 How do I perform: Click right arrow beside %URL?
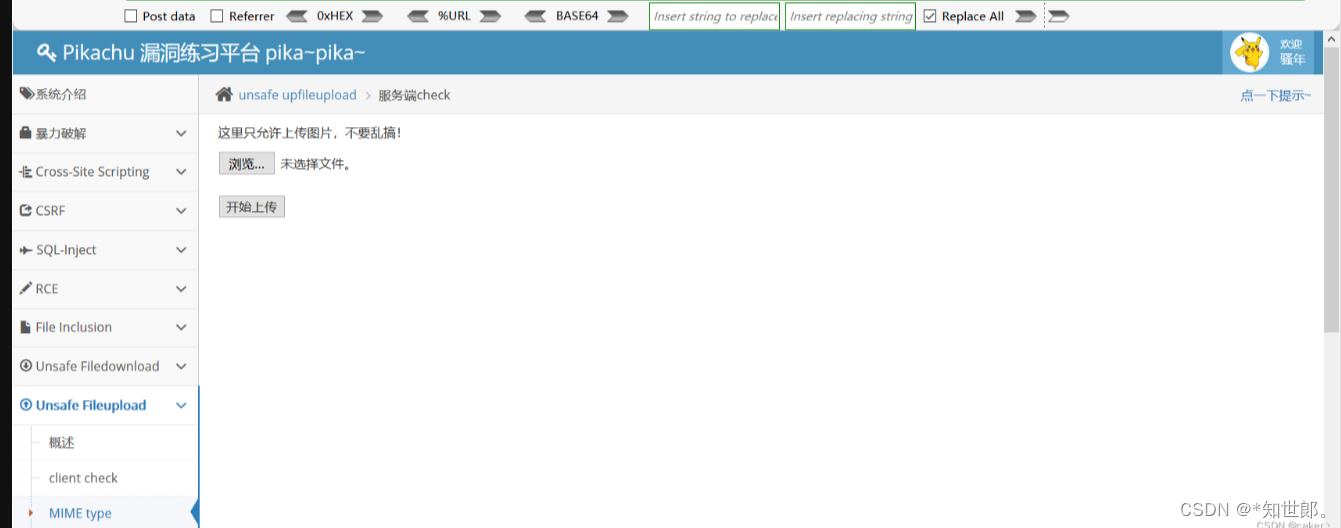[x=490, y=16]
